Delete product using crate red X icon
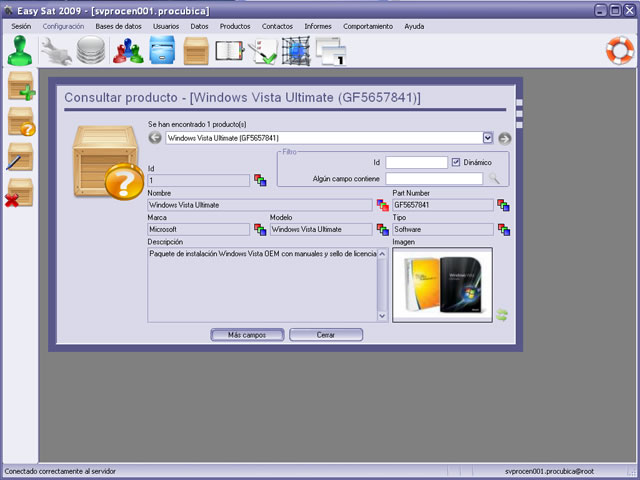The width and height of the screenshot is (640, 480). pyautogui.click(x=19, y=192)
